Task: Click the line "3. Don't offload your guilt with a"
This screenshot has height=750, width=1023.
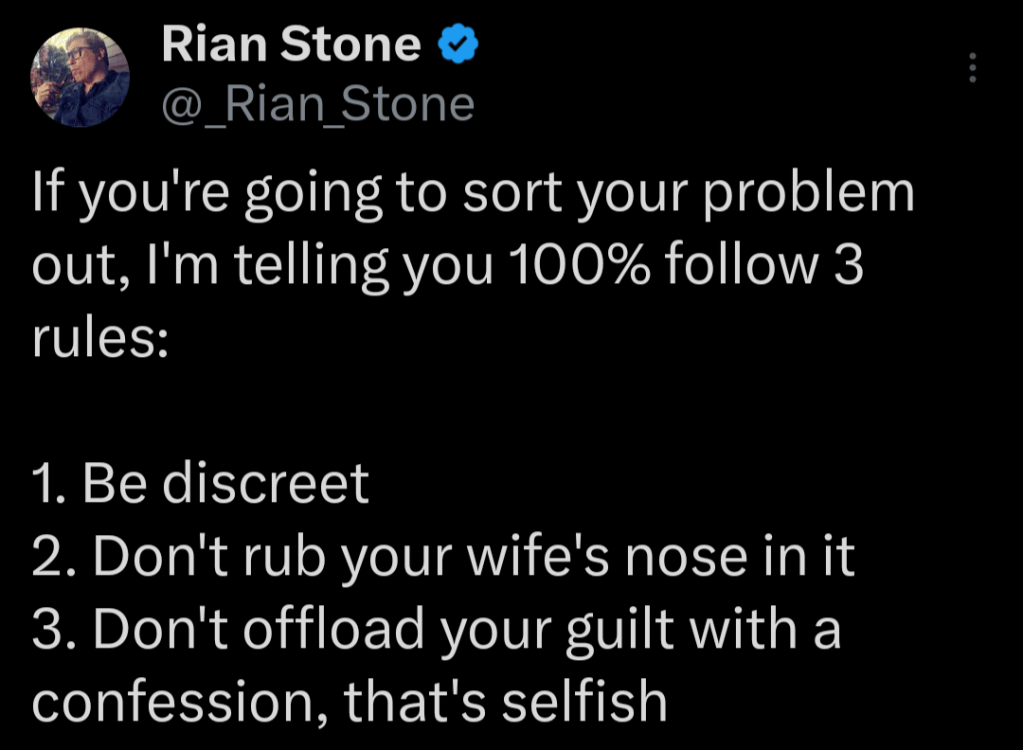Action: tap(436, 630)
